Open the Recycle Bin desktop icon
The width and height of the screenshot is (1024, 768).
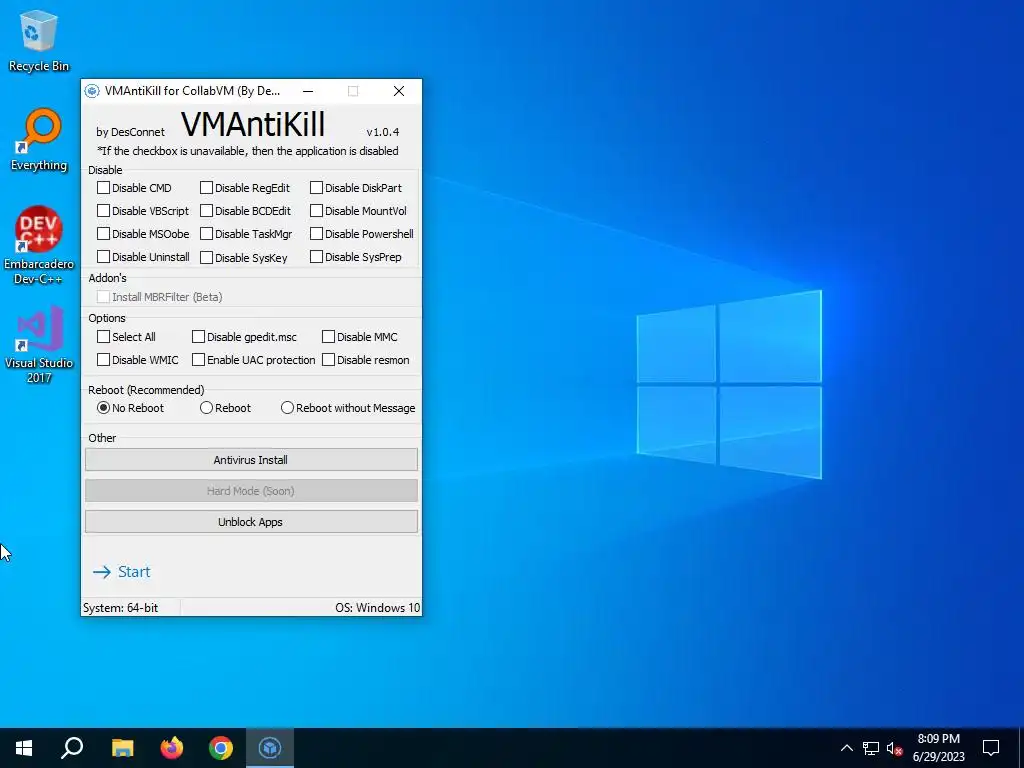[x=39, y=41]
